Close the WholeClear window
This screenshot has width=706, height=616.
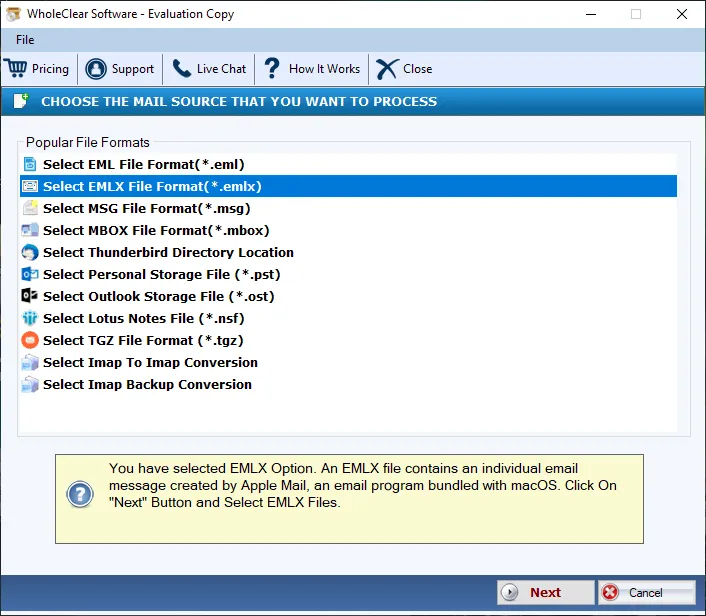click(682, 14)
